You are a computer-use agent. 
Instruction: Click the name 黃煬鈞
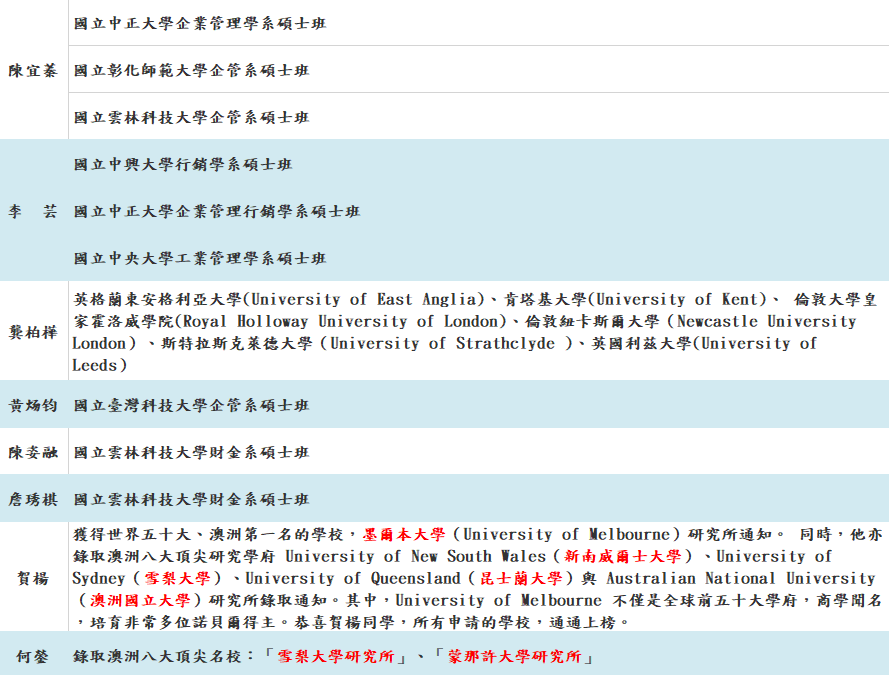(x=33, y=405)
